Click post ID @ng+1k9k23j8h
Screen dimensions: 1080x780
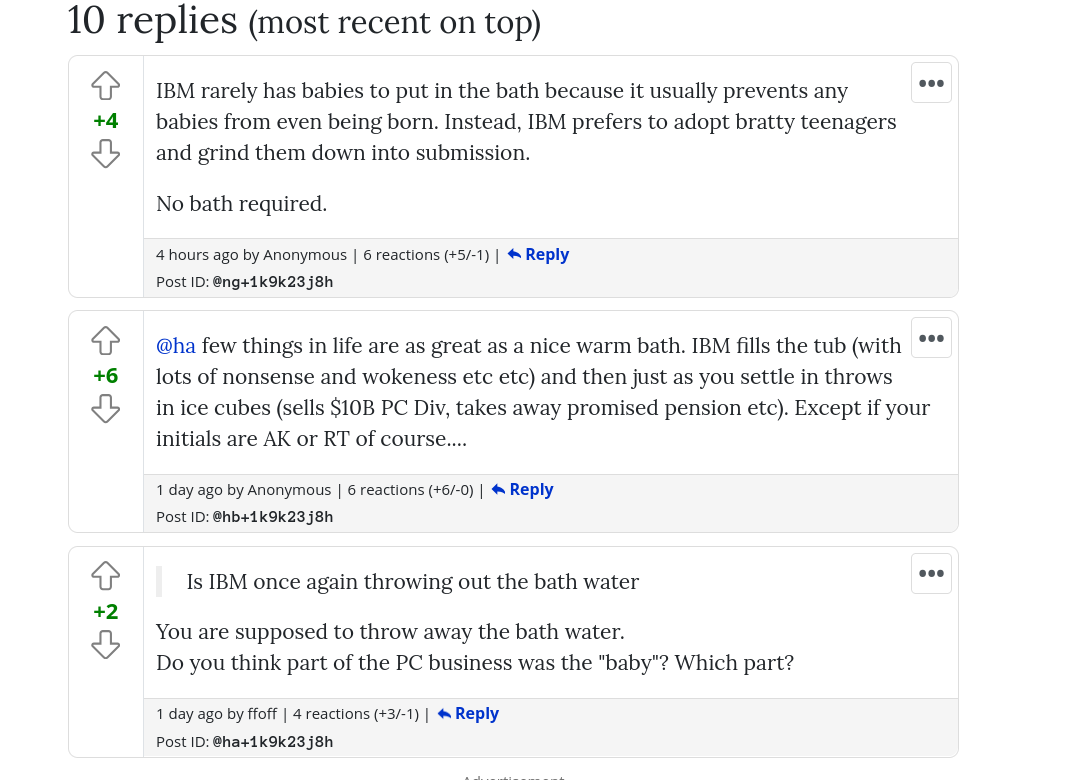[x=273, y=282]
